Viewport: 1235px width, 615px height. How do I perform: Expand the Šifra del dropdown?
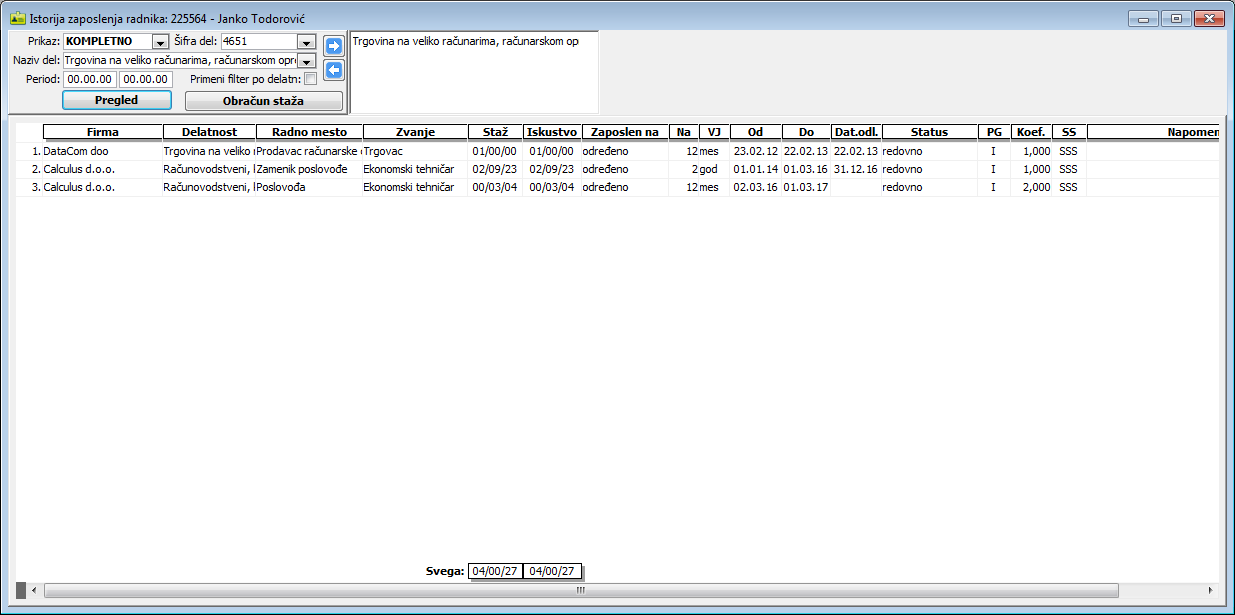[306, 42]
